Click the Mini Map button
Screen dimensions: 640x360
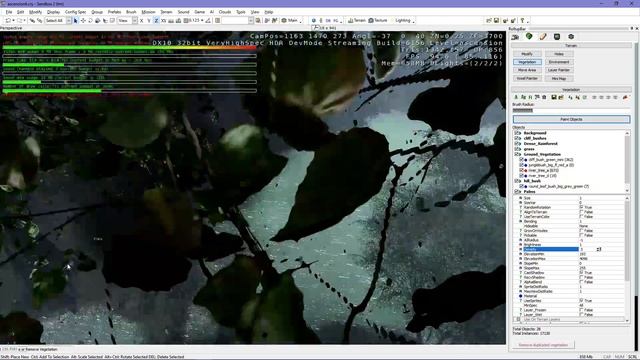pos(559,78)
